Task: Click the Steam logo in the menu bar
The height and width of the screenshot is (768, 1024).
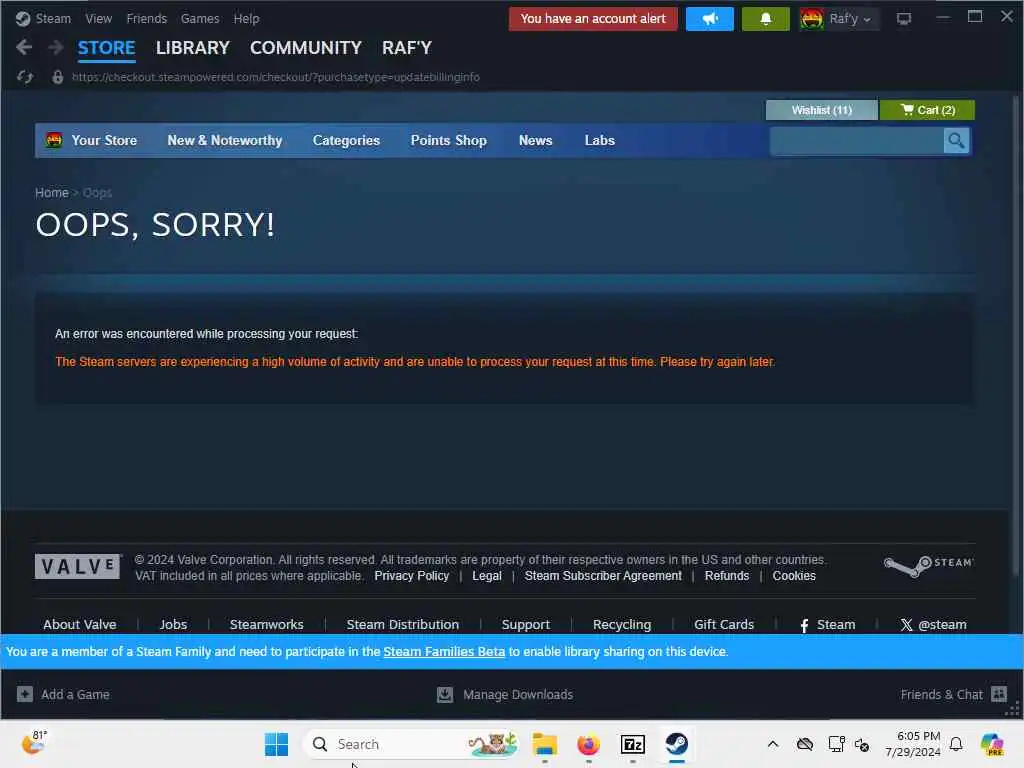Action: (x=23, y=19)
